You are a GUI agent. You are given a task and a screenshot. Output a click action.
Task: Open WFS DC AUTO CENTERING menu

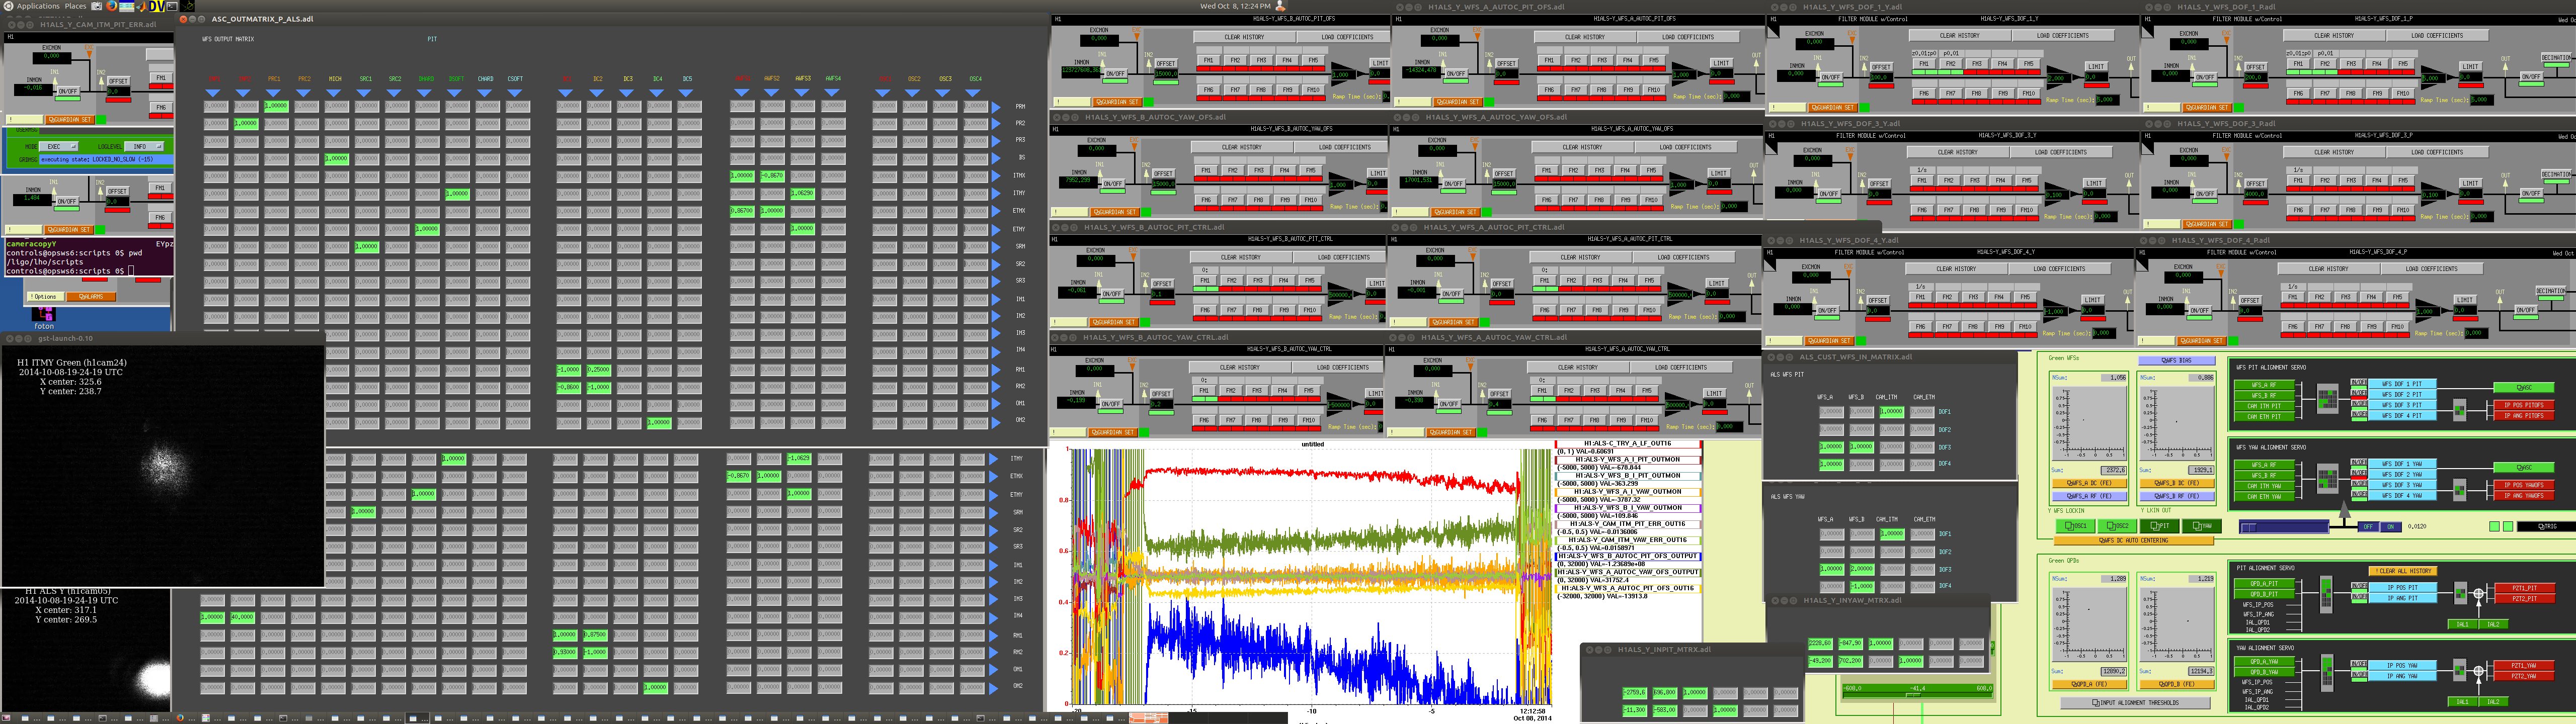coord(2134,540)
